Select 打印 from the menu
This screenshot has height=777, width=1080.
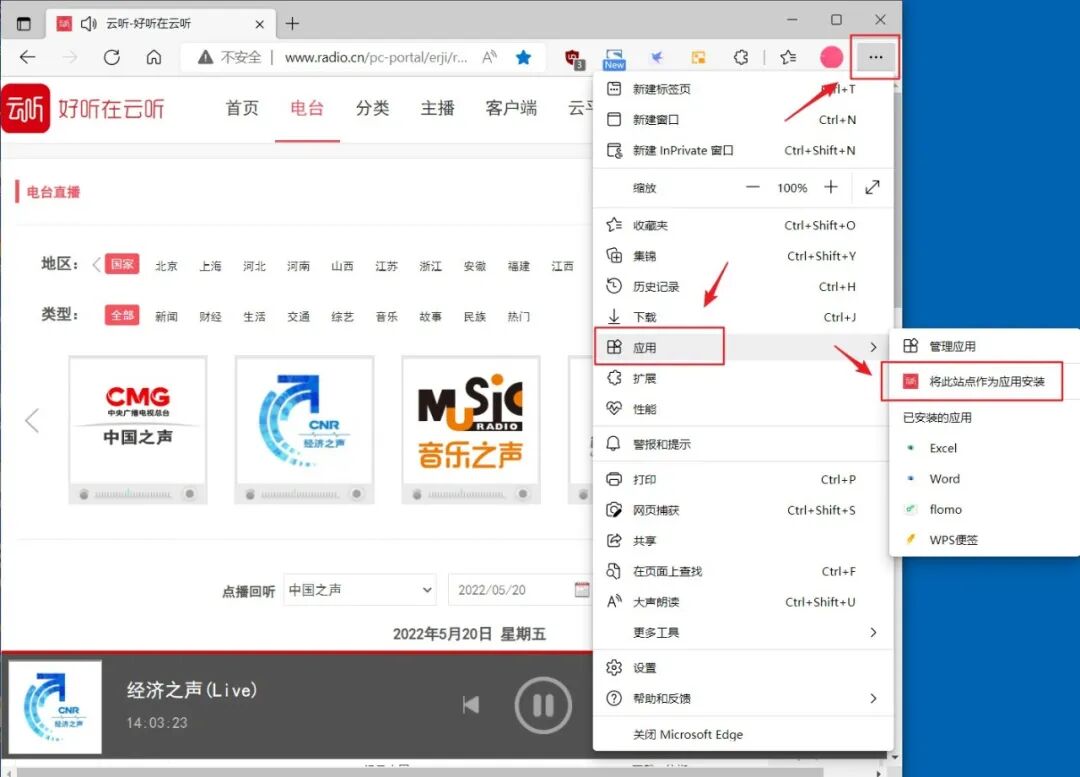[x=742, y=479]
